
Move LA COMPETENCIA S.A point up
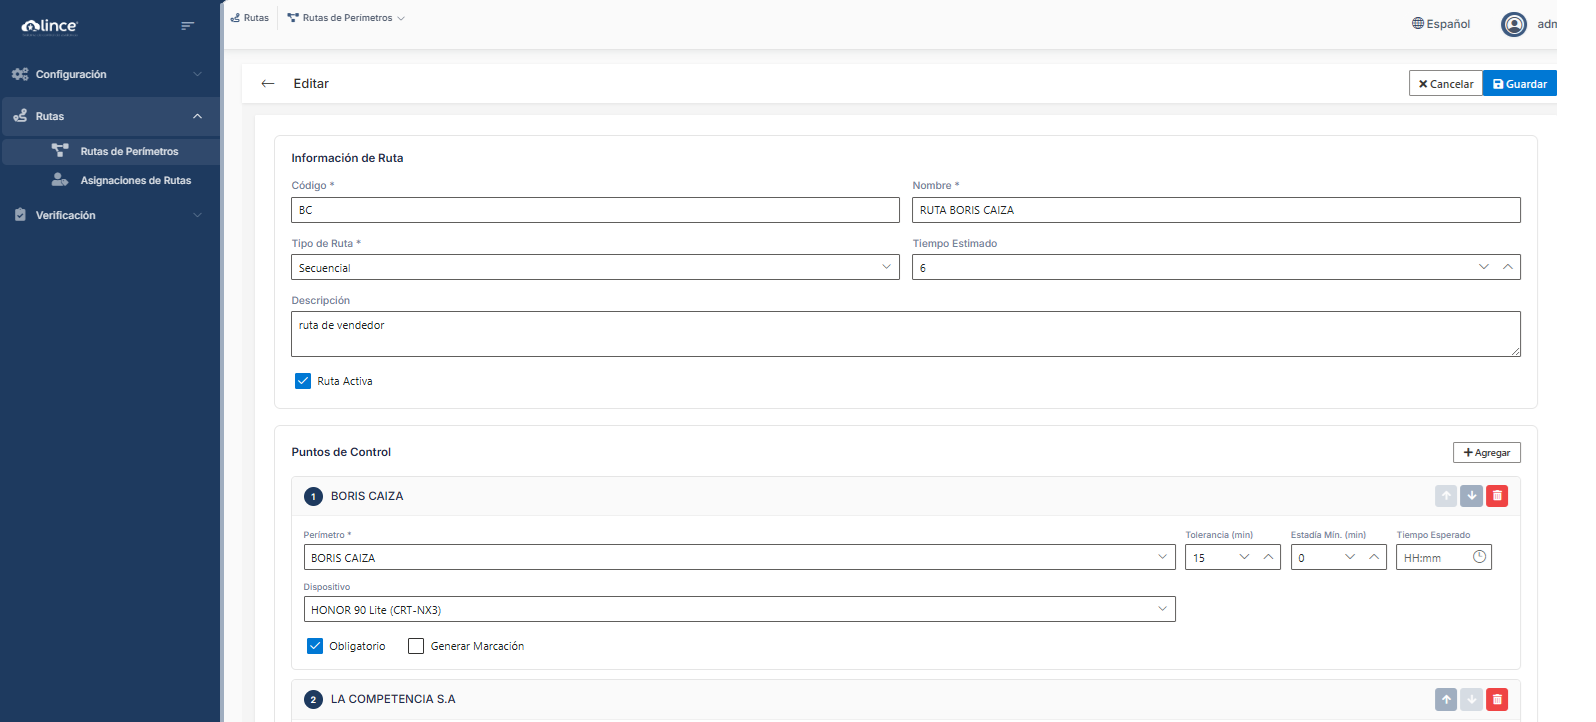(x=1446, y=700)
